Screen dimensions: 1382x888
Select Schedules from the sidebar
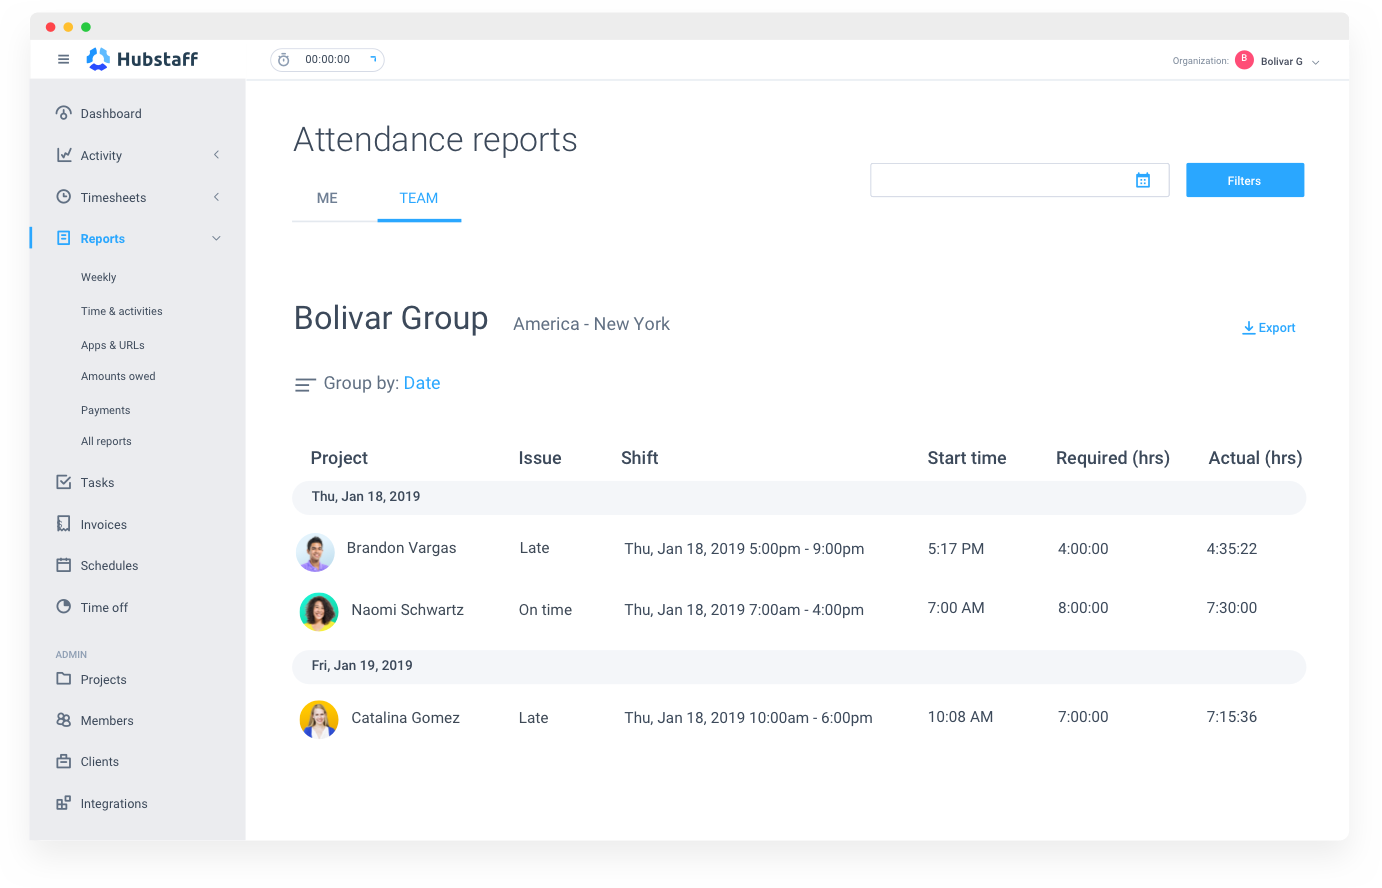(x=107, y=565)
